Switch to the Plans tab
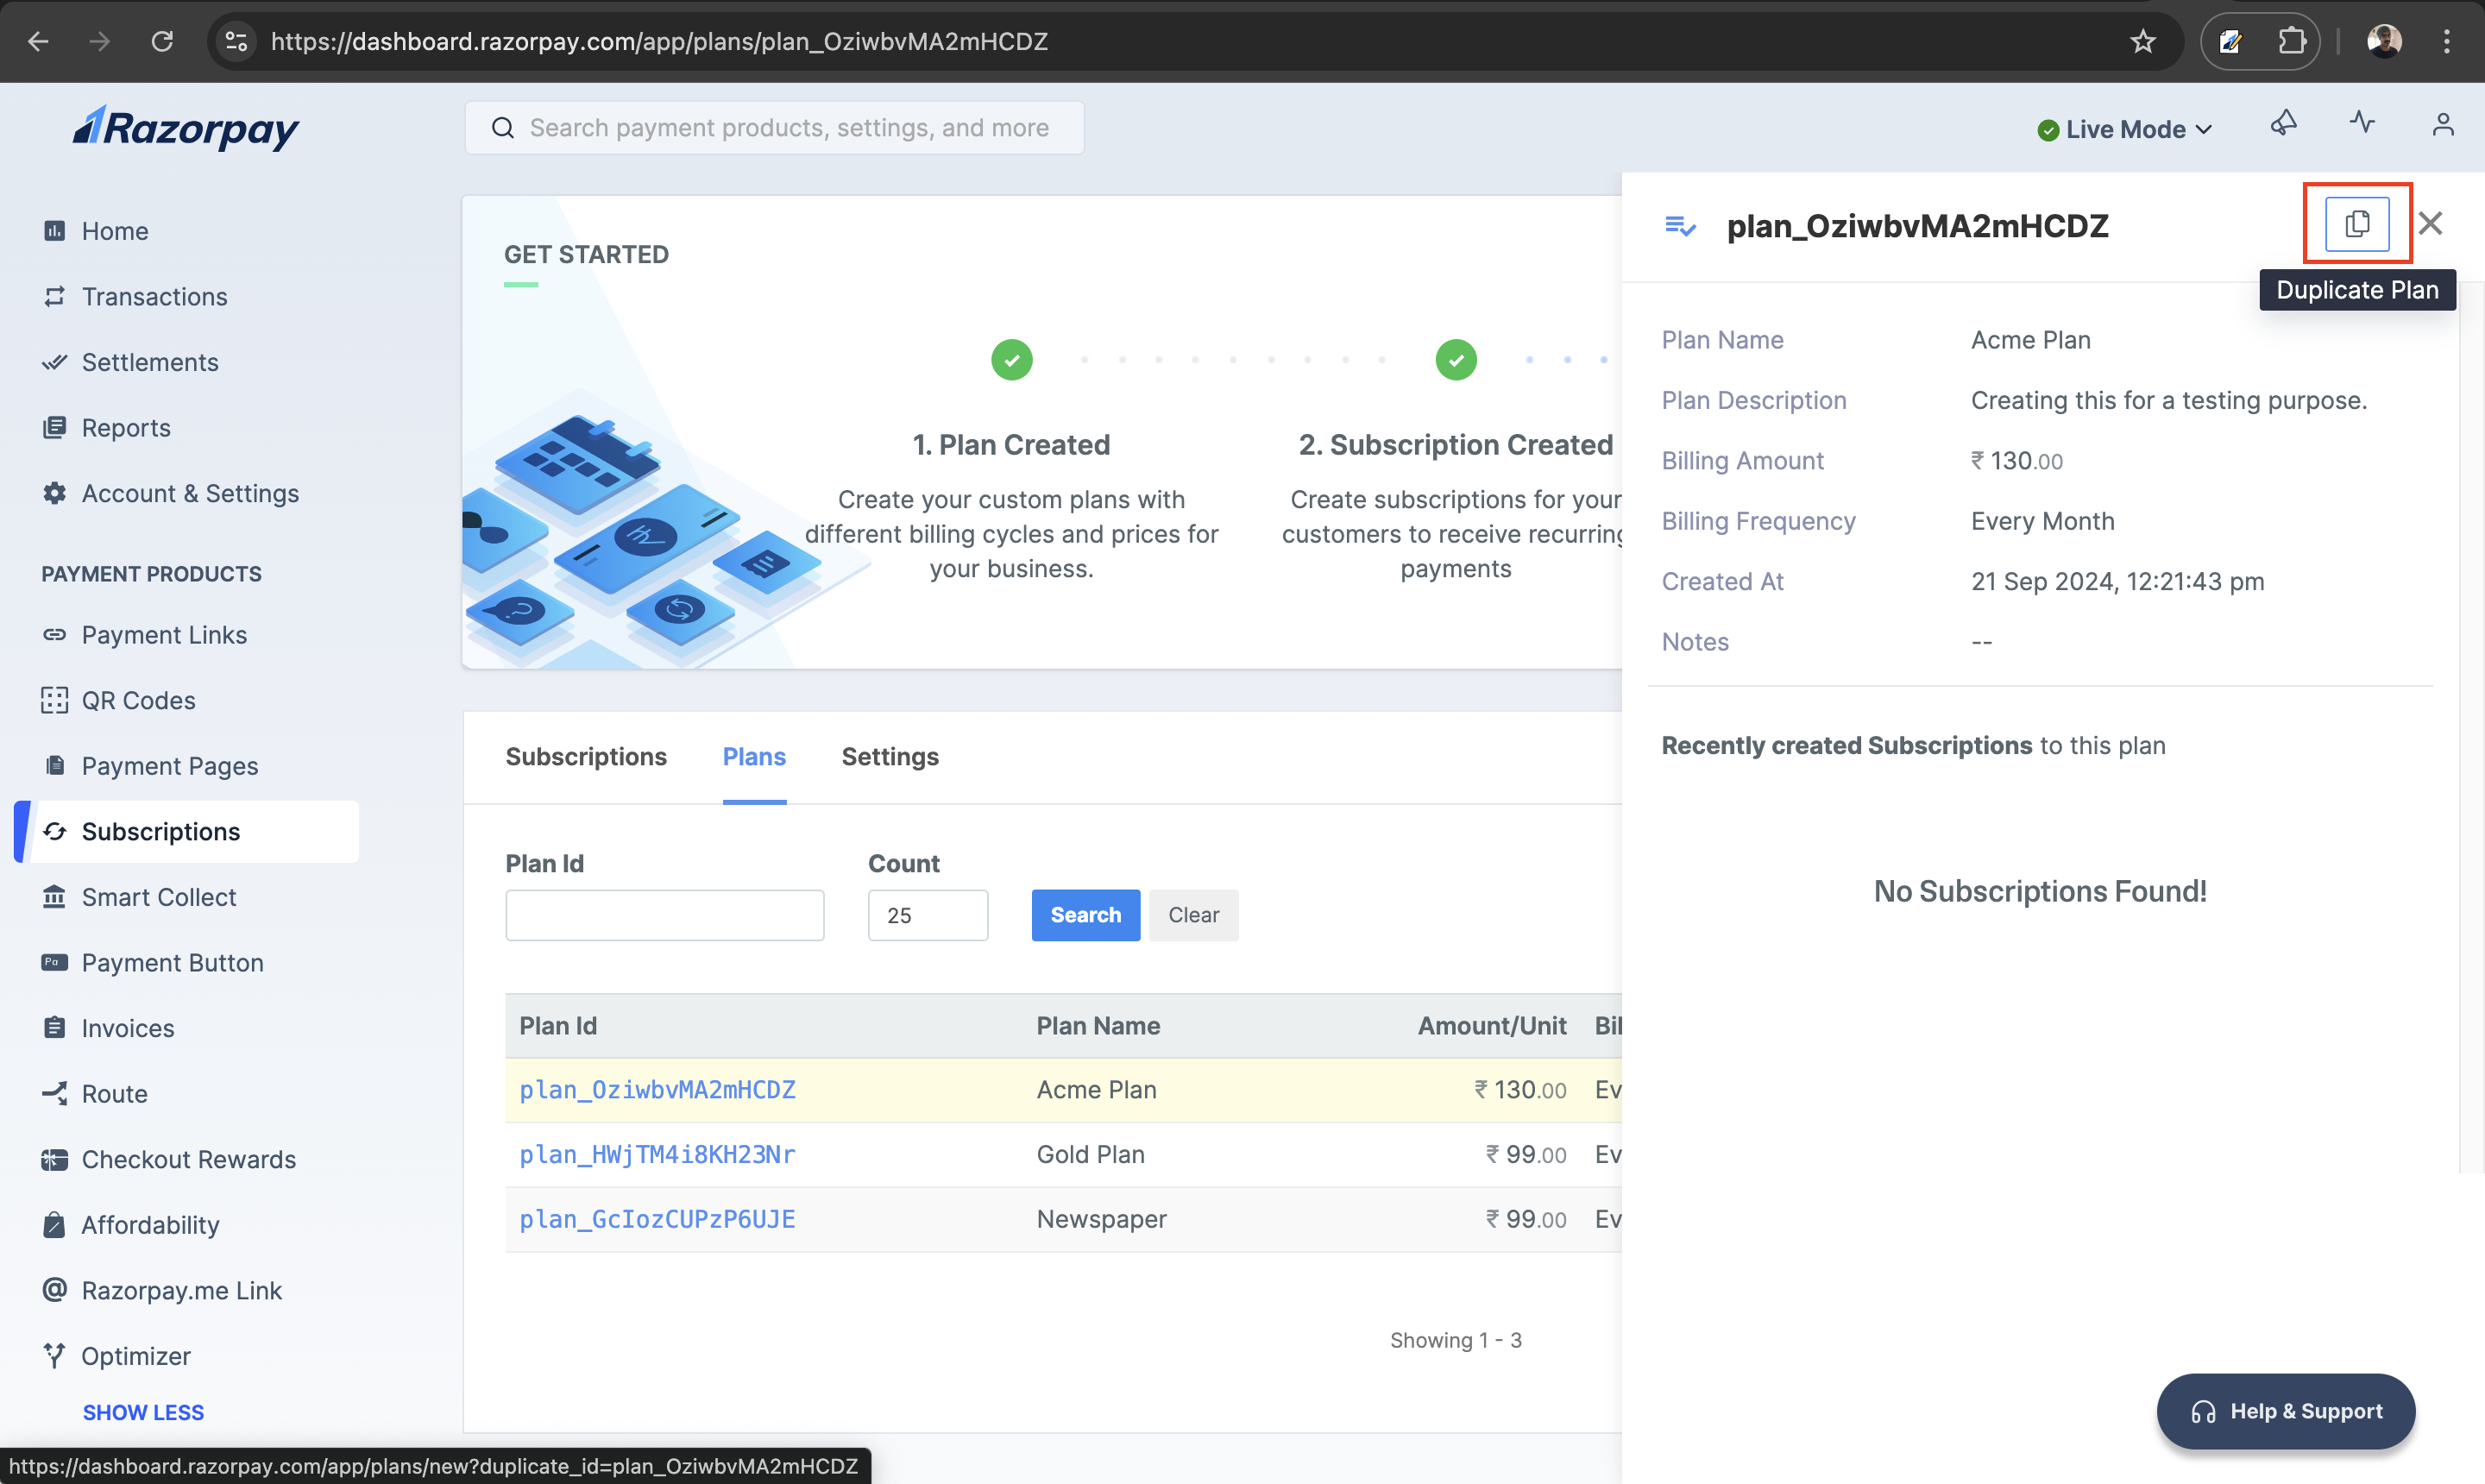 (x=754, y=756)
